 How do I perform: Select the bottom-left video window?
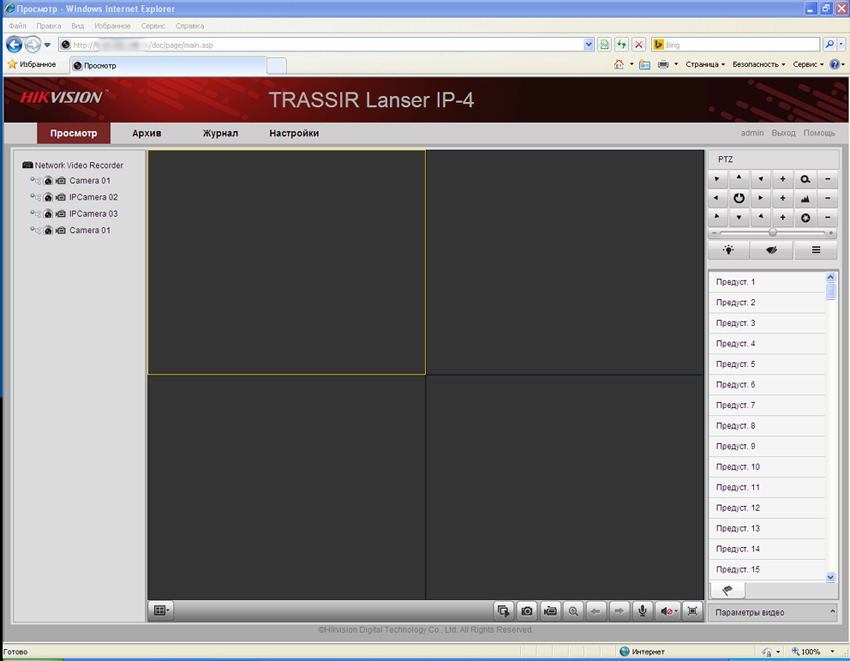[286, 487]
